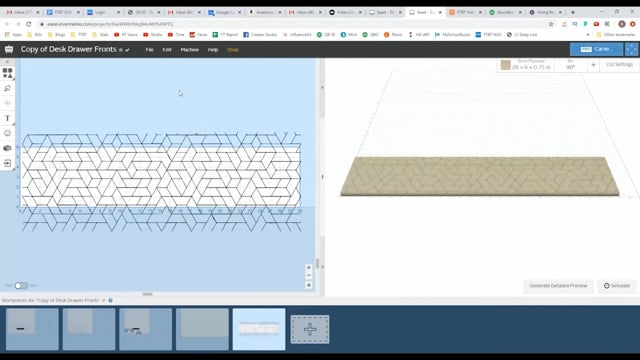Expand the workpieces title dropdown arrow

104,300
